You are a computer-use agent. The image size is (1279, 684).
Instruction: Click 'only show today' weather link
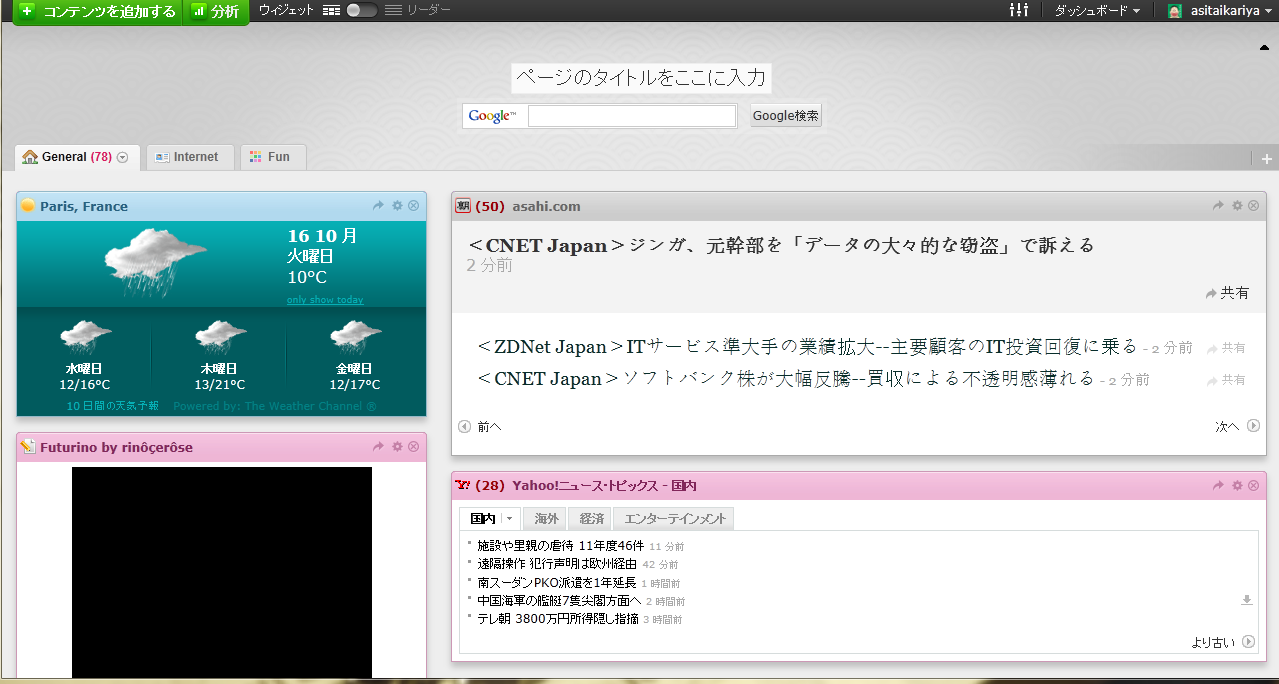point(325,300)
